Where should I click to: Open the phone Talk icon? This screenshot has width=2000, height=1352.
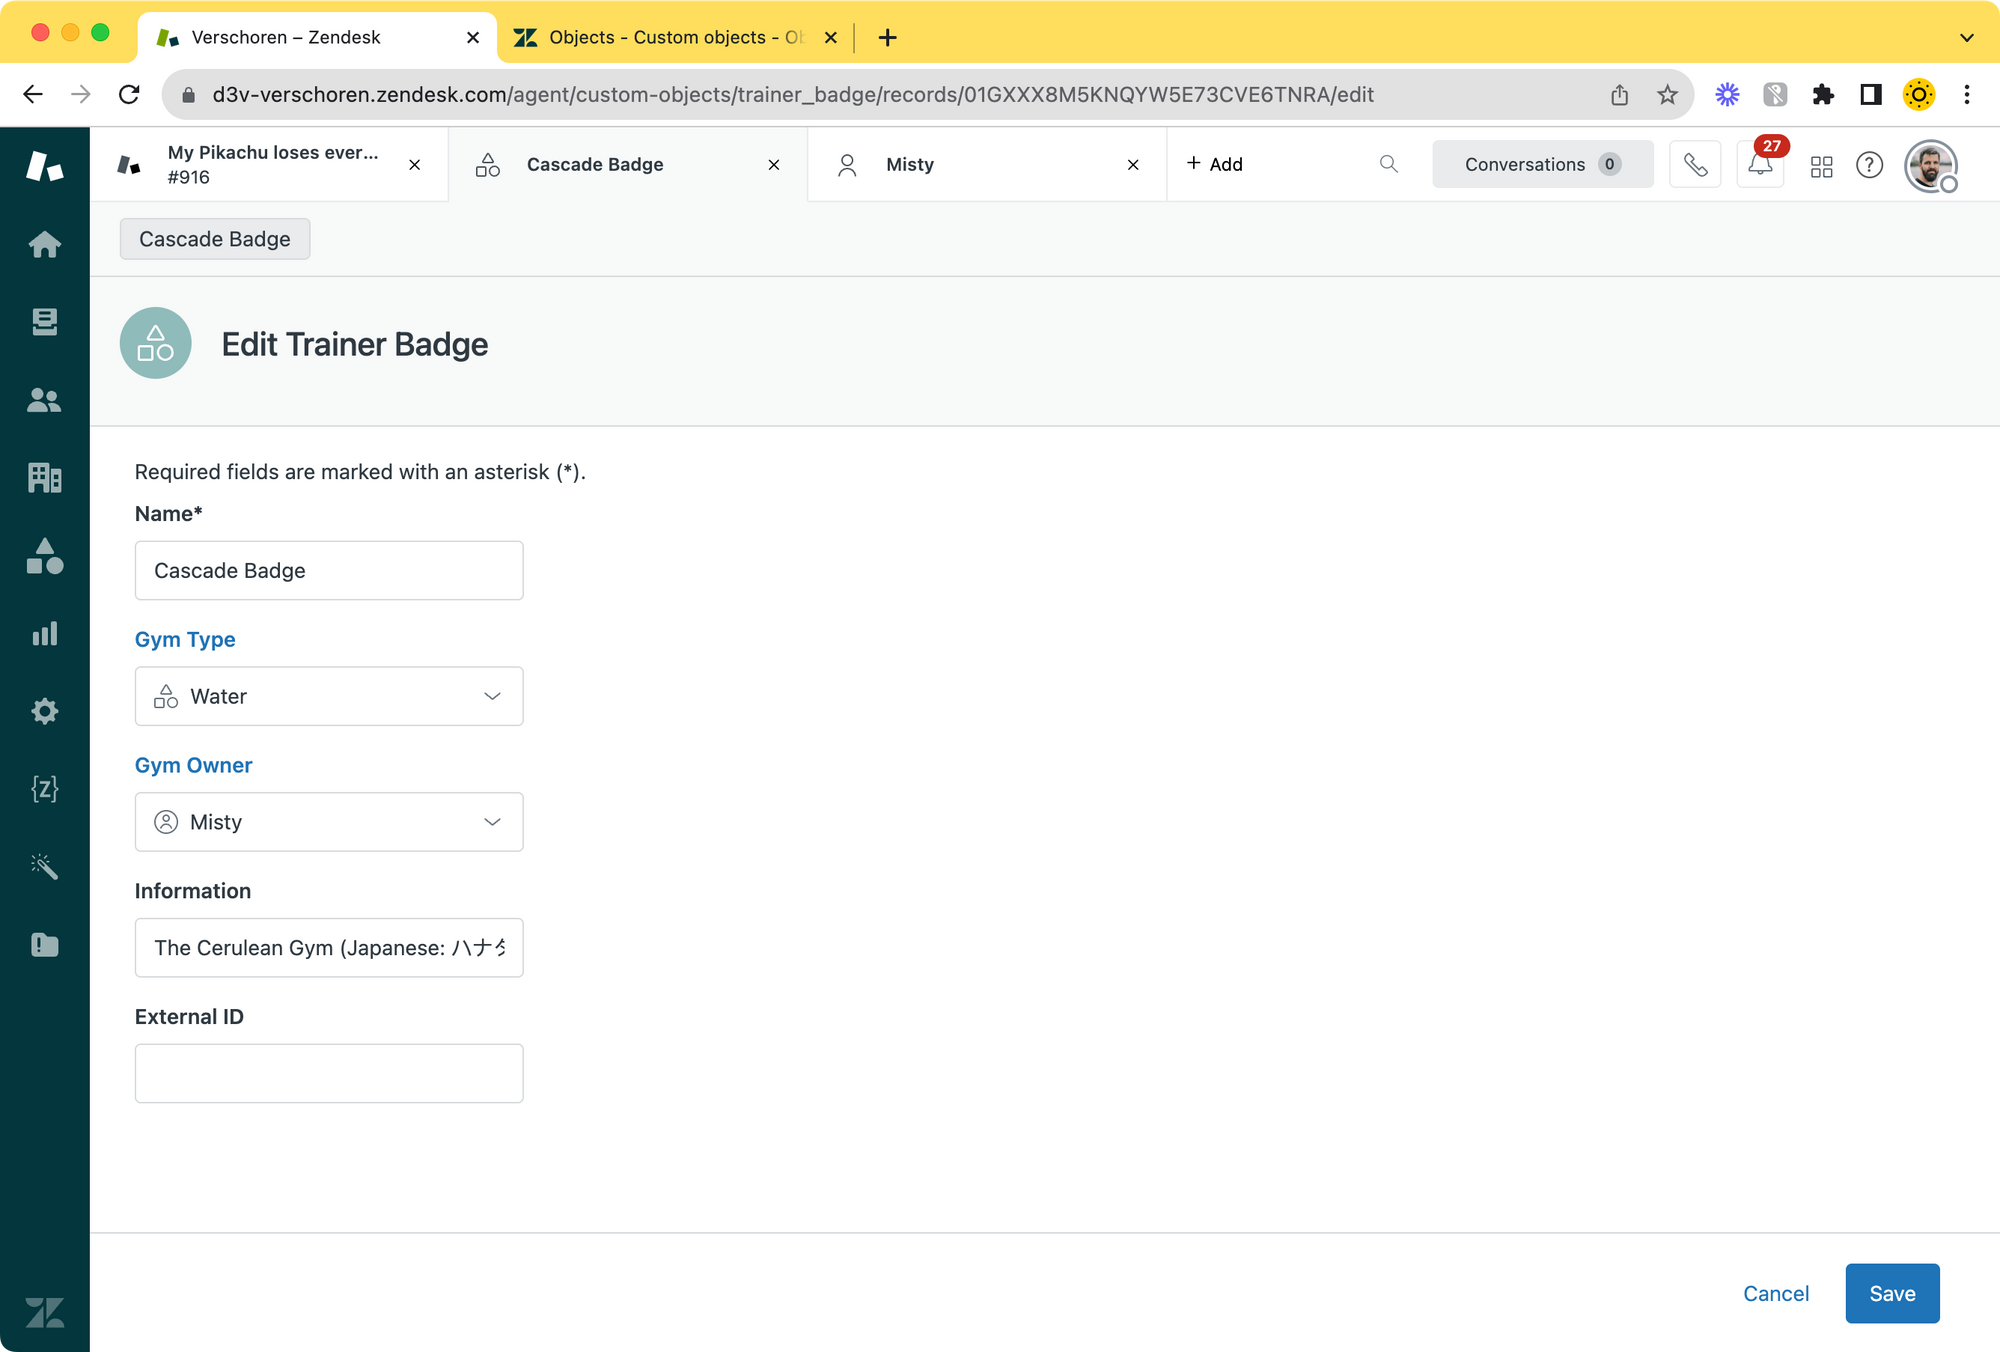[x=1695, y=165]
